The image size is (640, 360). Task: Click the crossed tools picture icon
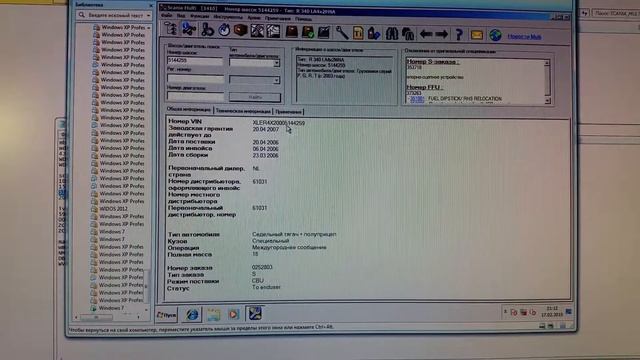coord(257,31)
